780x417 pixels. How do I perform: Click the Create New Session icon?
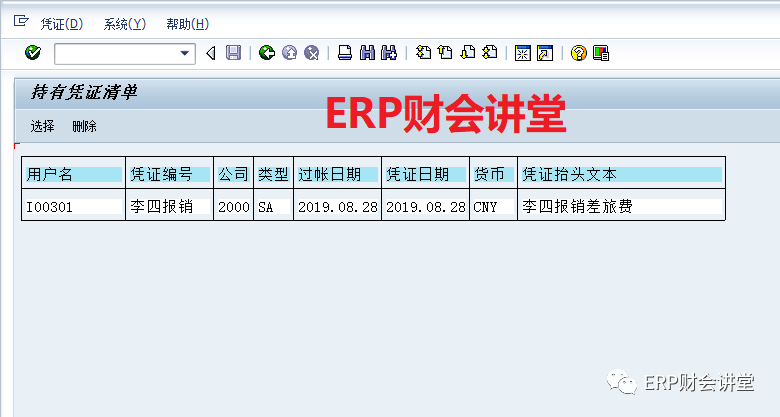522,53
